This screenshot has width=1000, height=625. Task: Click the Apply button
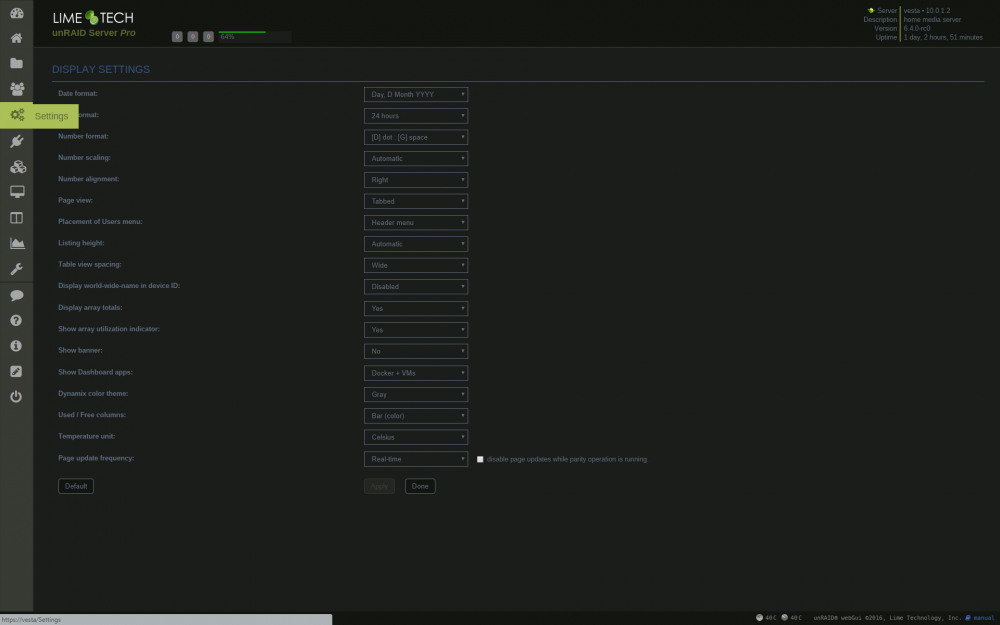[379, 486]
